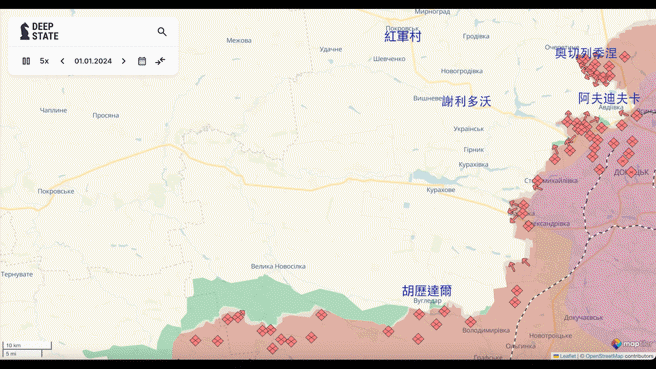Click the 謝利多沃 map label
This screenshot has width=656, height=369.
click(466, 101)
